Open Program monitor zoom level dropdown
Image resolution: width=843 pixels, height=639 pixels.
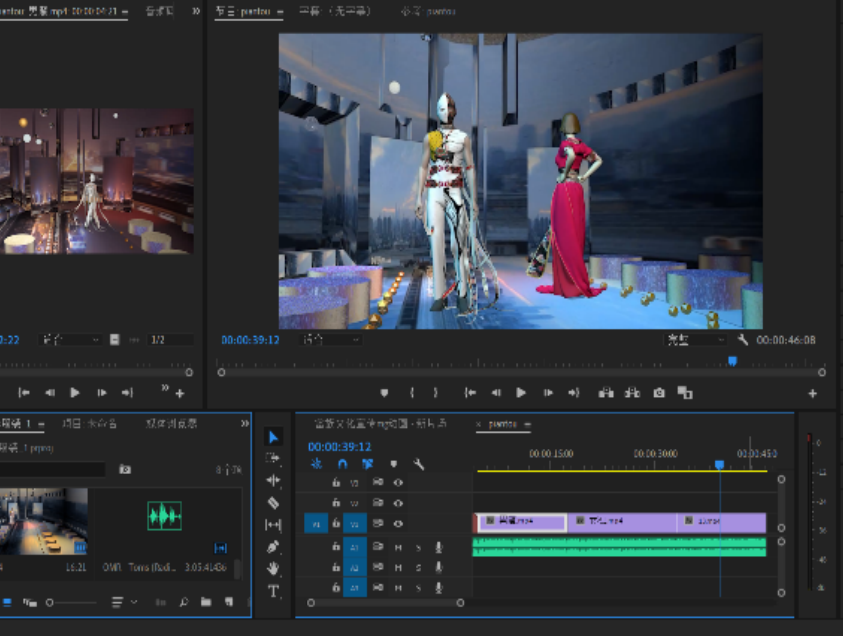330,340
